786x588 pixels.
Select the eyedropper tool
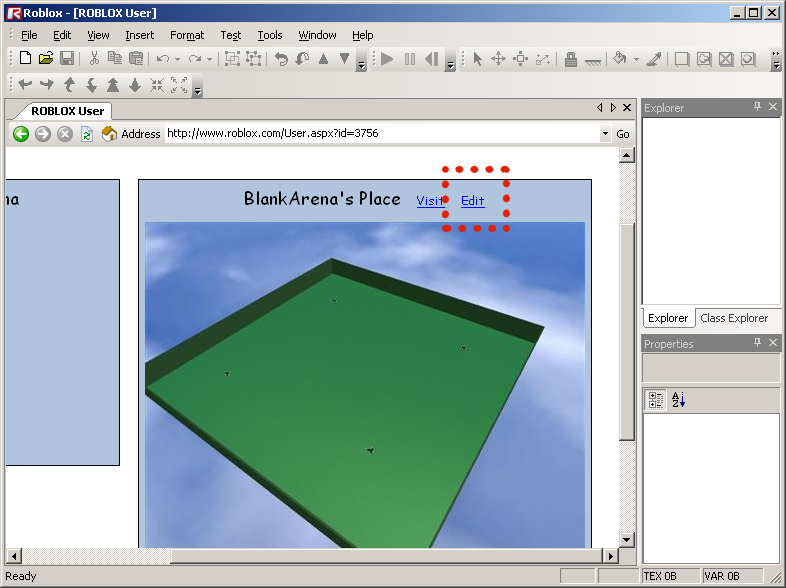coord(654,59)
